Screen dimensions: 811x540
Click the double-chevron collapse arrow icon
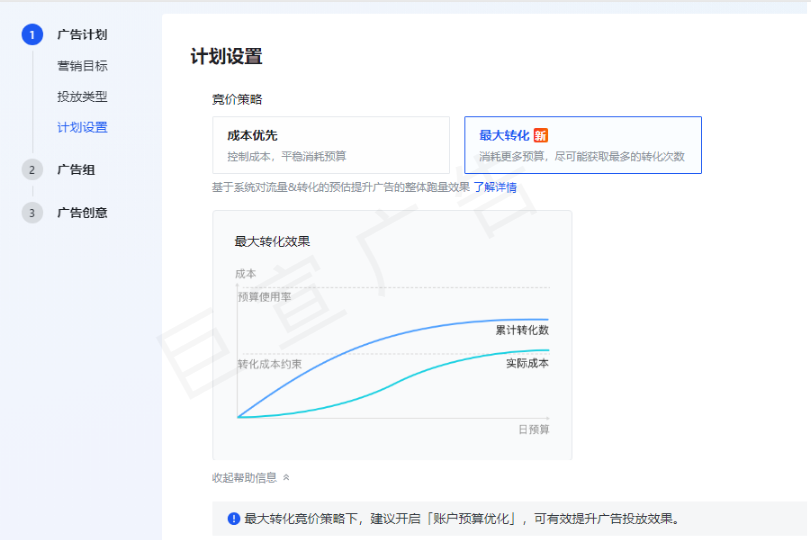[286, 477]
